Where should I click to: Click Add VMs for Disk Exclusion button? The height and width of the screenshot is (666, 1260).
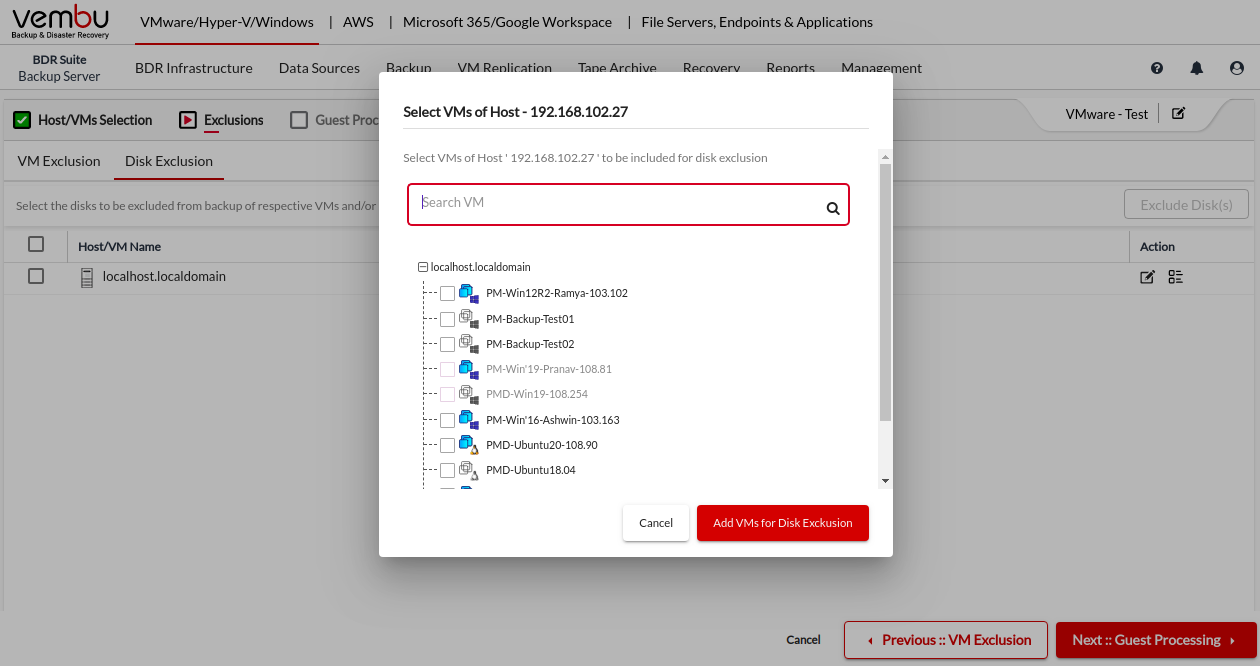782,523
